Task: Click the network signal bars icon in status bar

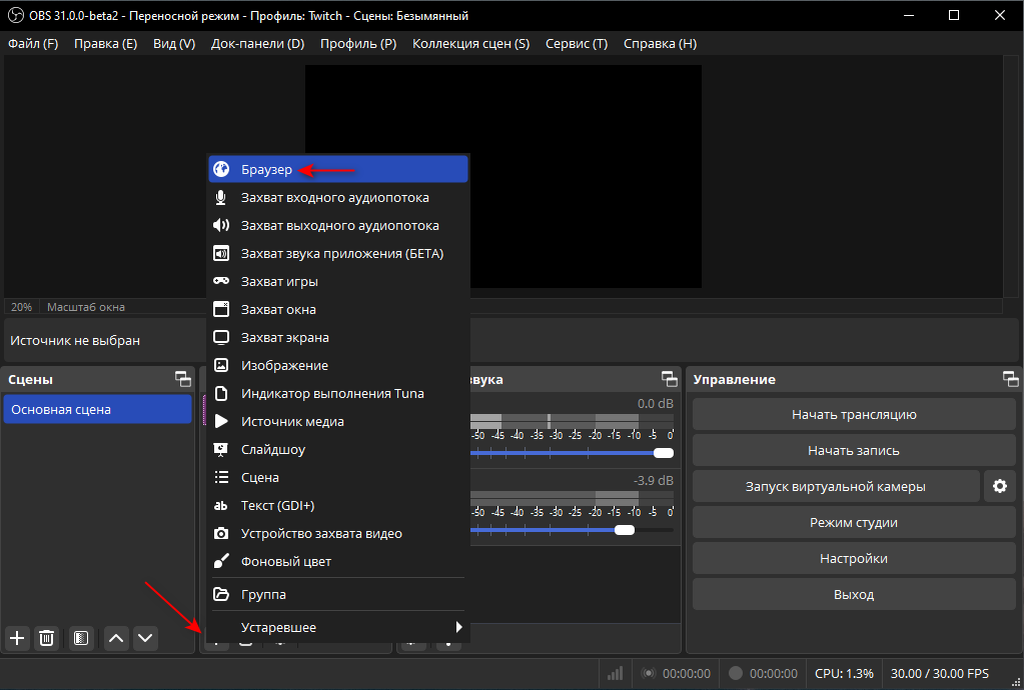Action: click(x=615, y=673)
